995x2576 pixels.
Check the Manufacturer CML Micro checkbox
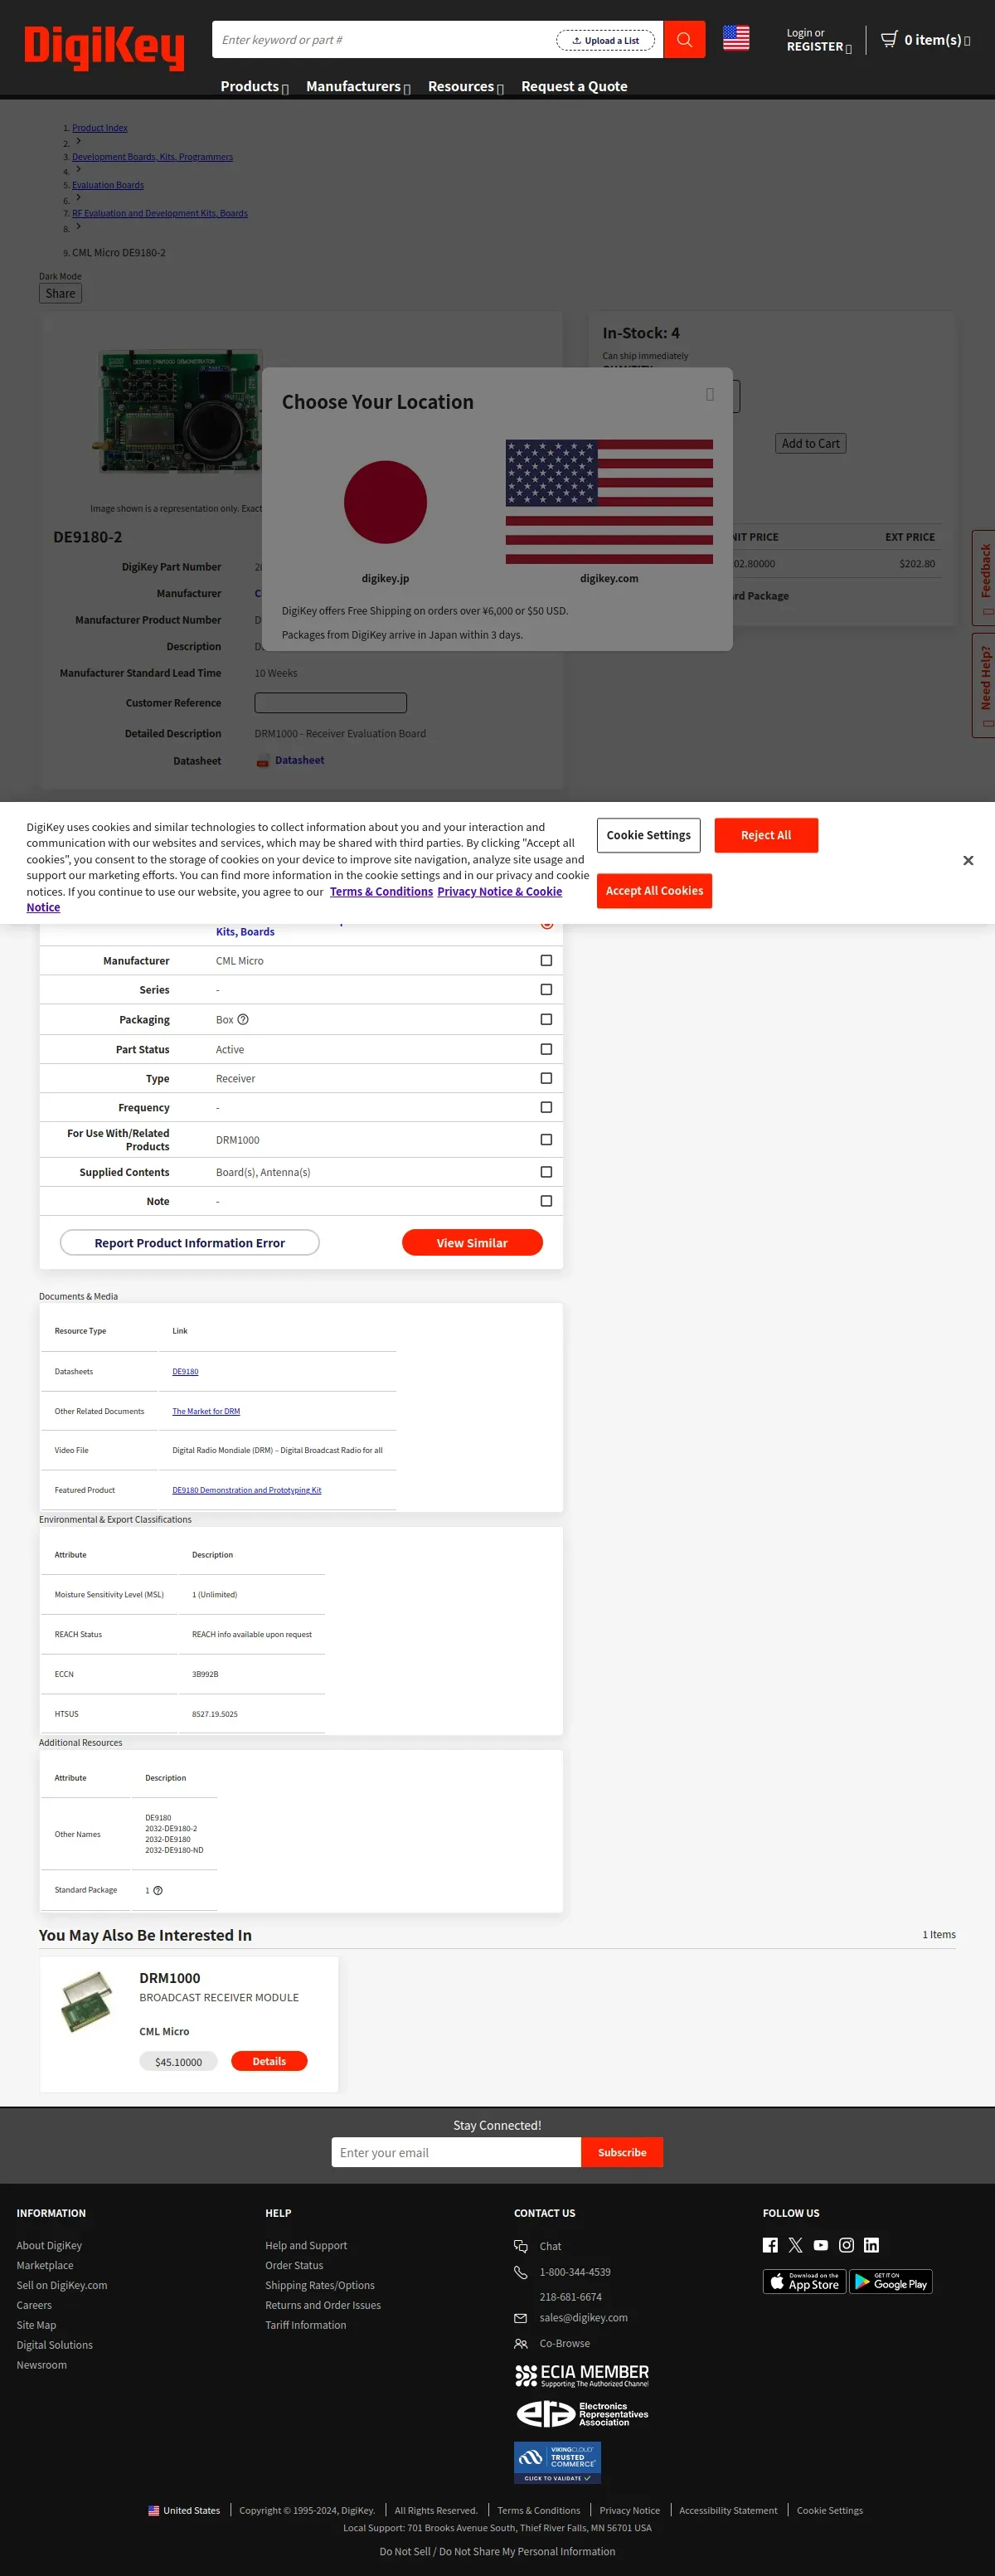pyautogui.click(x=546, y=960)
